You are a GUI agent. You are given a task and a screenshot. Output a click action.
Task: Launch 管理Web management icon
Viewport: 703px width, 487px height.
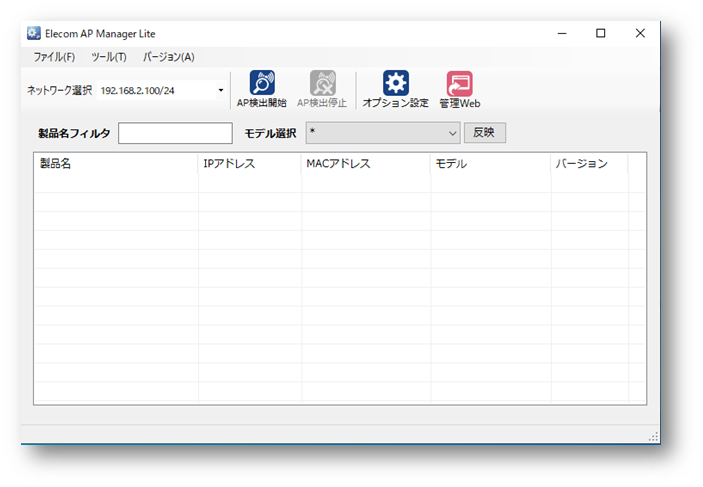tap(460, 89)
